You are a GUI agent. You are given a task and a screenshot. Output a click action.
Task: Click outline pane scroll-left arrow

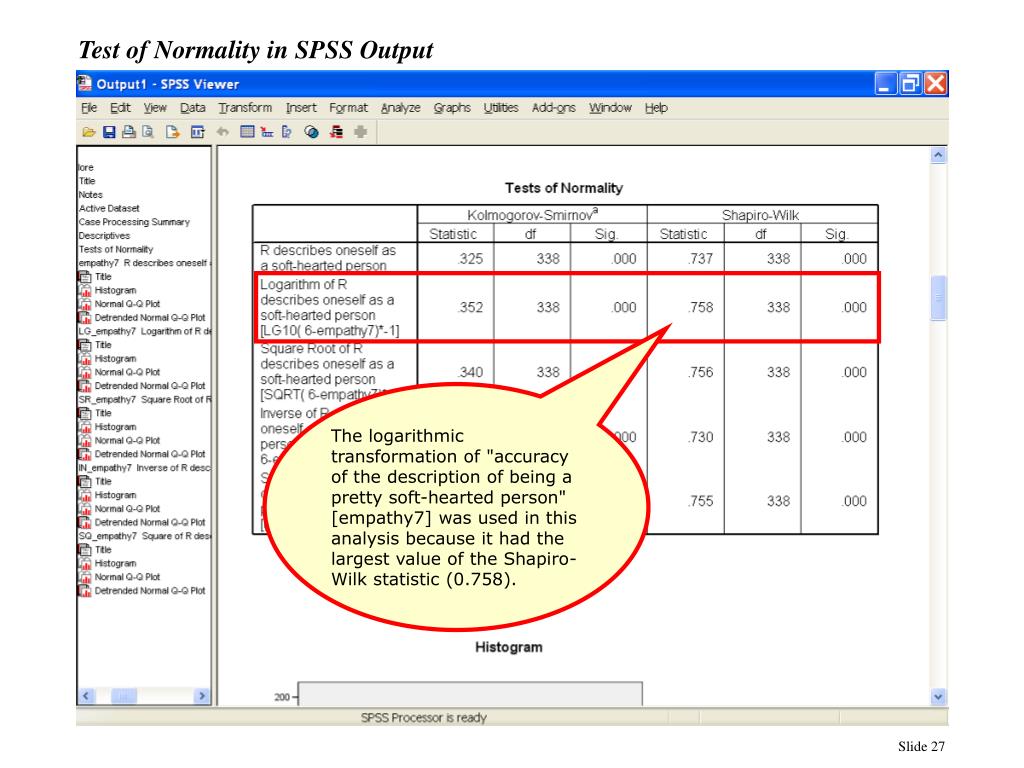tap(86, 696)
